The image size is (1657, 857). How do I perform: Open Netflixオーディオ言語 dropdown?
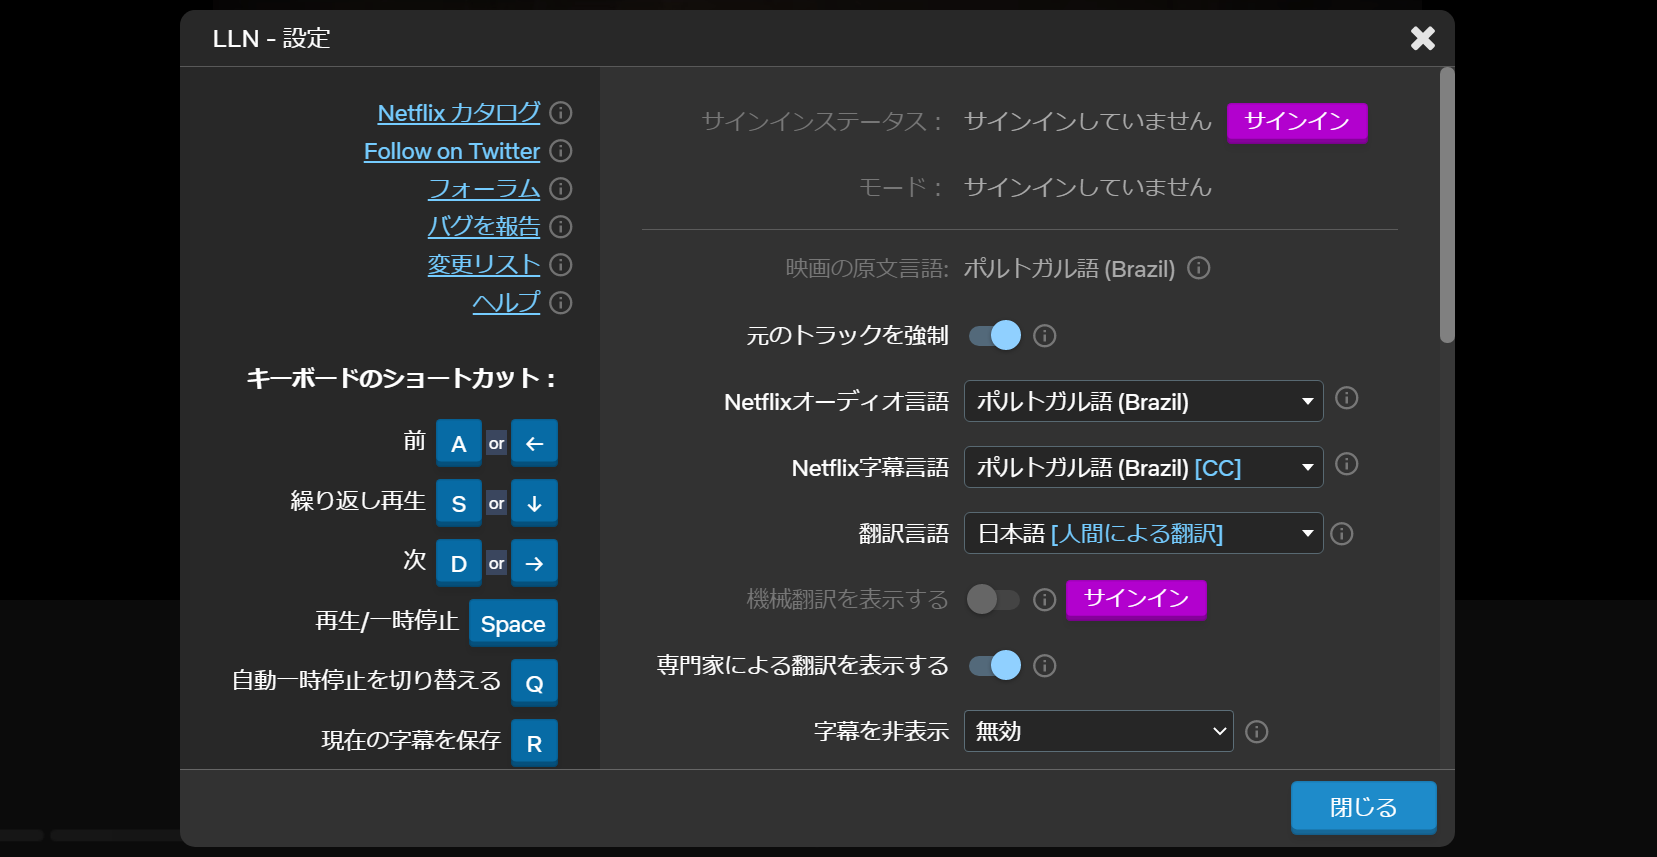pyautogui.click(x=1143, y=401)
